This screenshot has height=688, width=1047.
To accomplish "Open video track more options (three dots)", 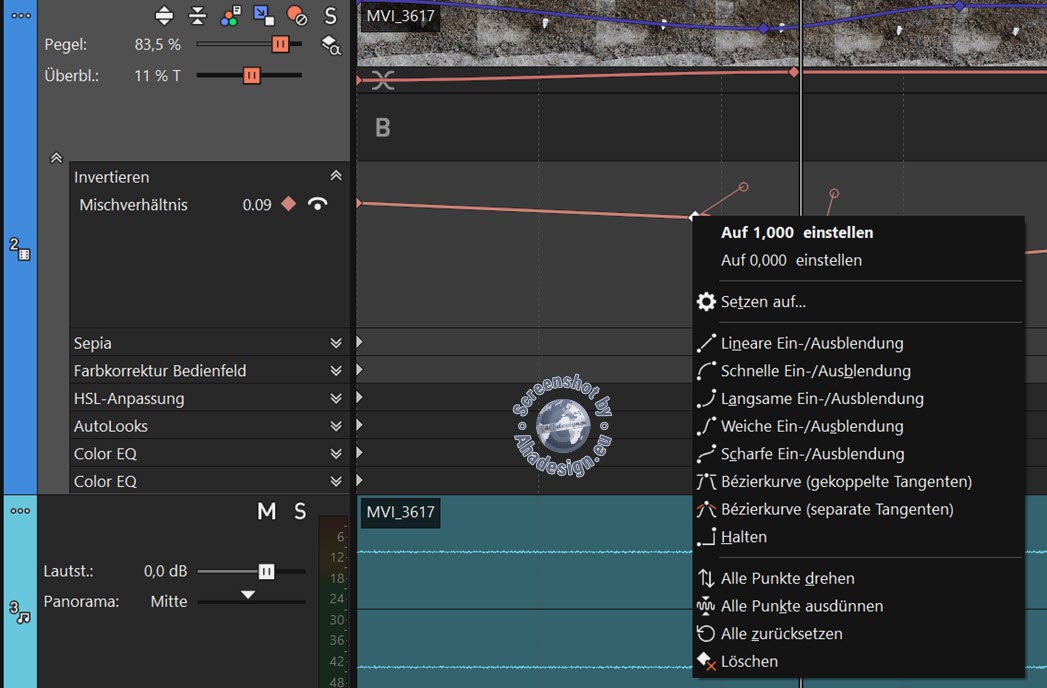I will click(21, 15).
